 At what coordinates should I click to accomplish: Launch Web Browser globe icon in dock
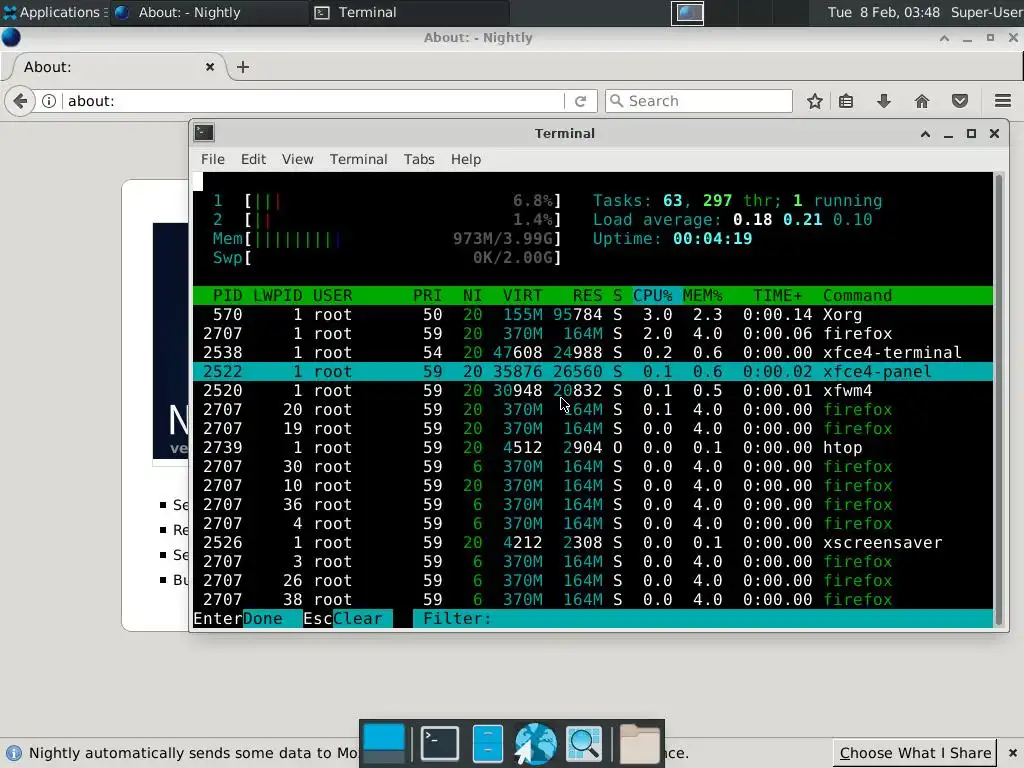[536, 743]
